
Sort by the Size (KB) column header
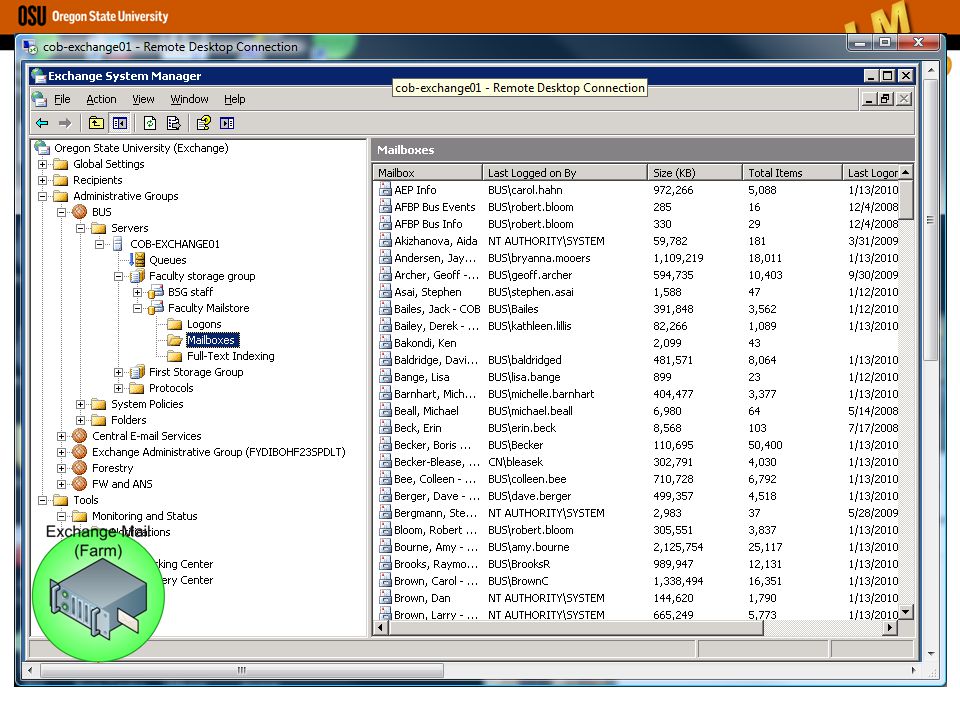coord(695,173)
